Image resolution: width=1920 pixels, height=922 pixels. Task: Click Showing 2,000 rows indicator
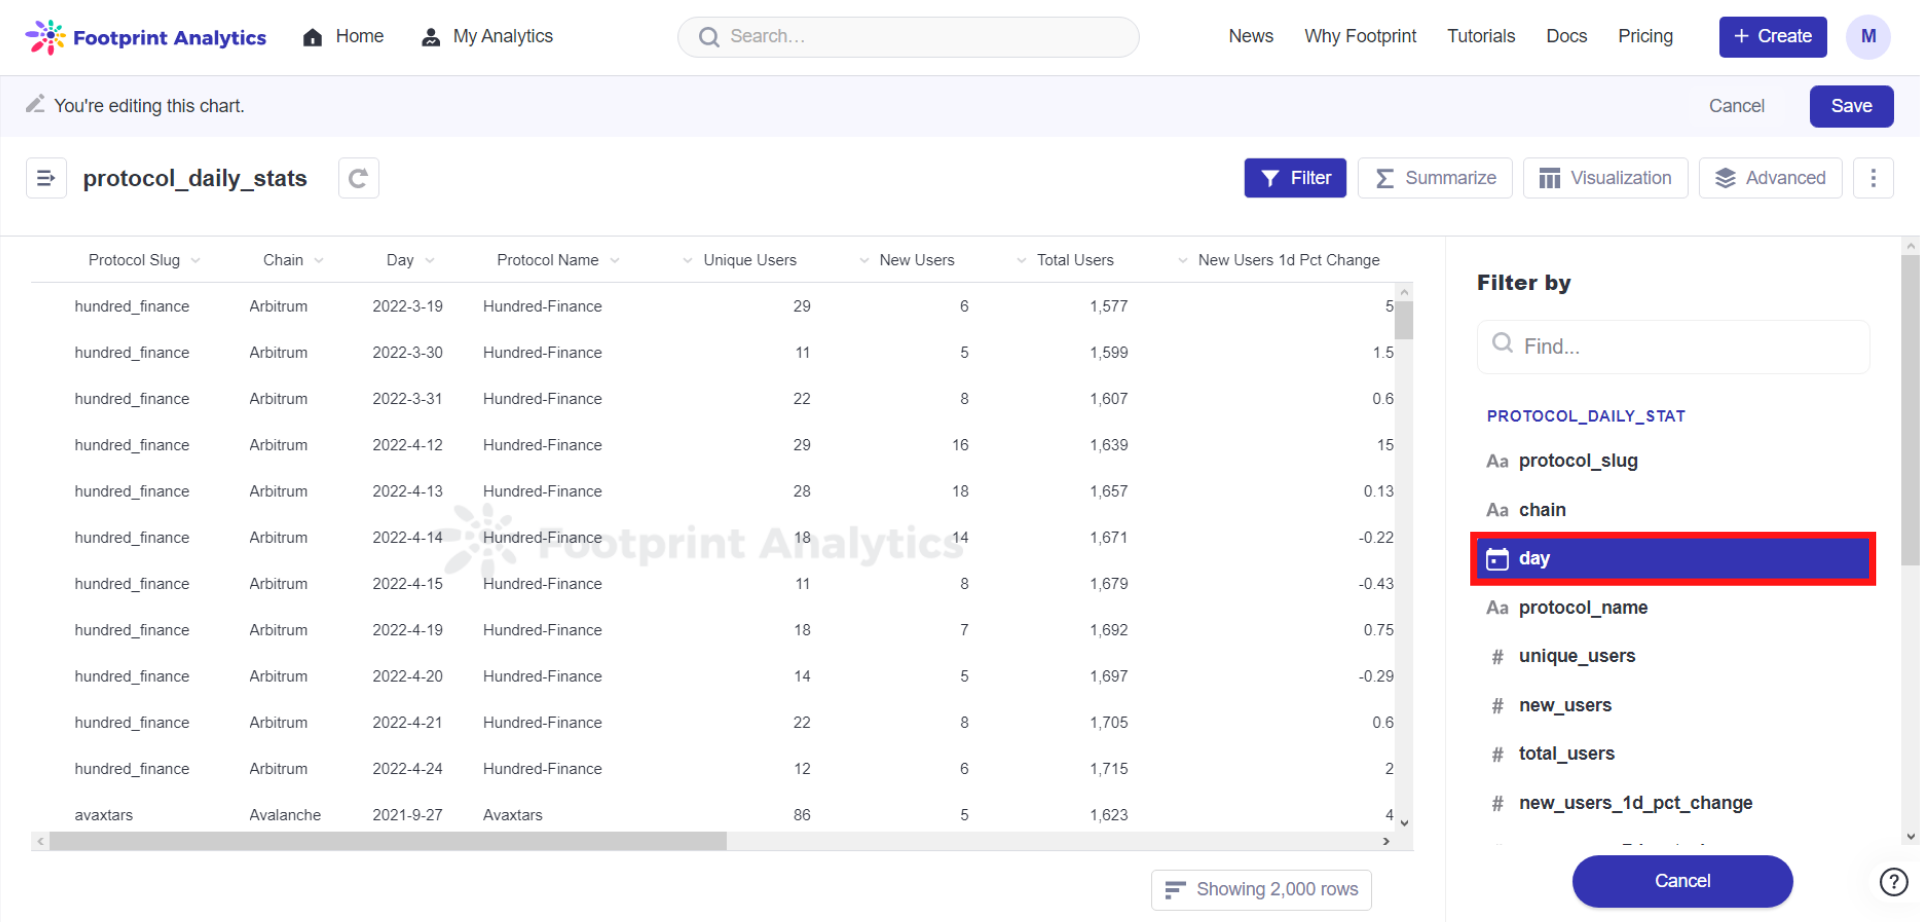pos(1261,889)
